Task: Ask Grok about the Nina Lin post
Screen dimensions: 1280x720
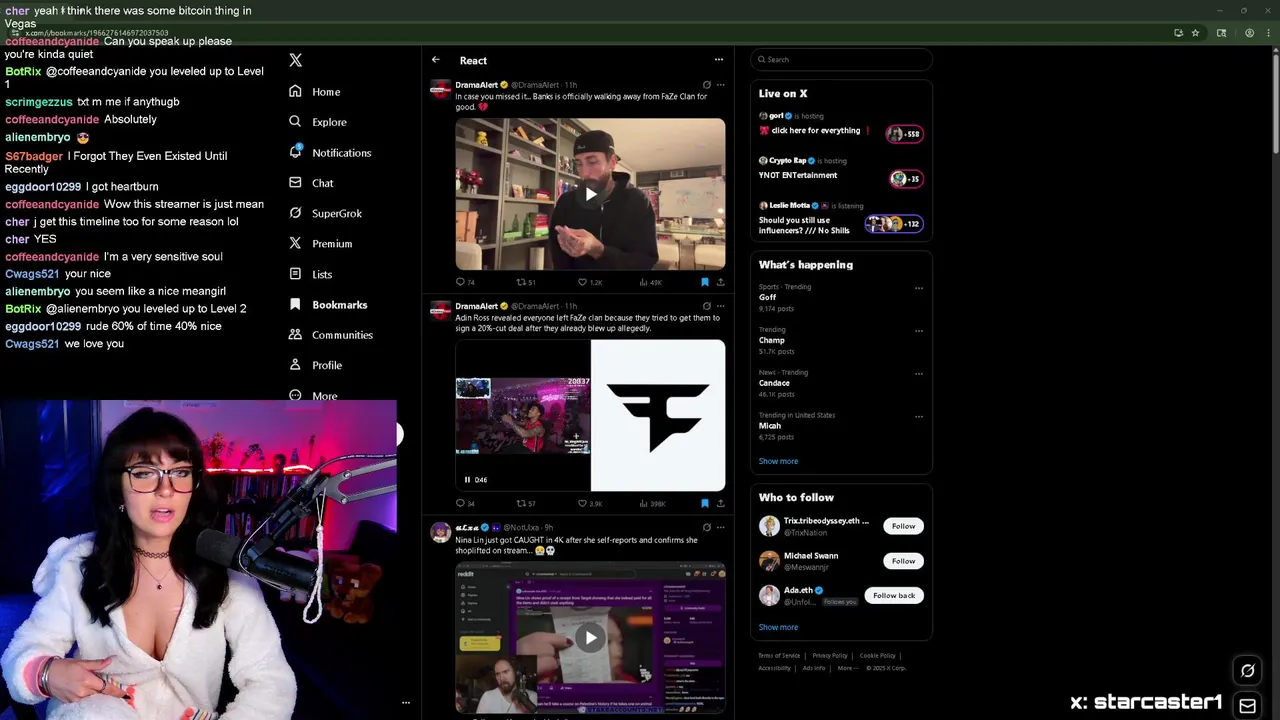Action: (x=706, y=527)
